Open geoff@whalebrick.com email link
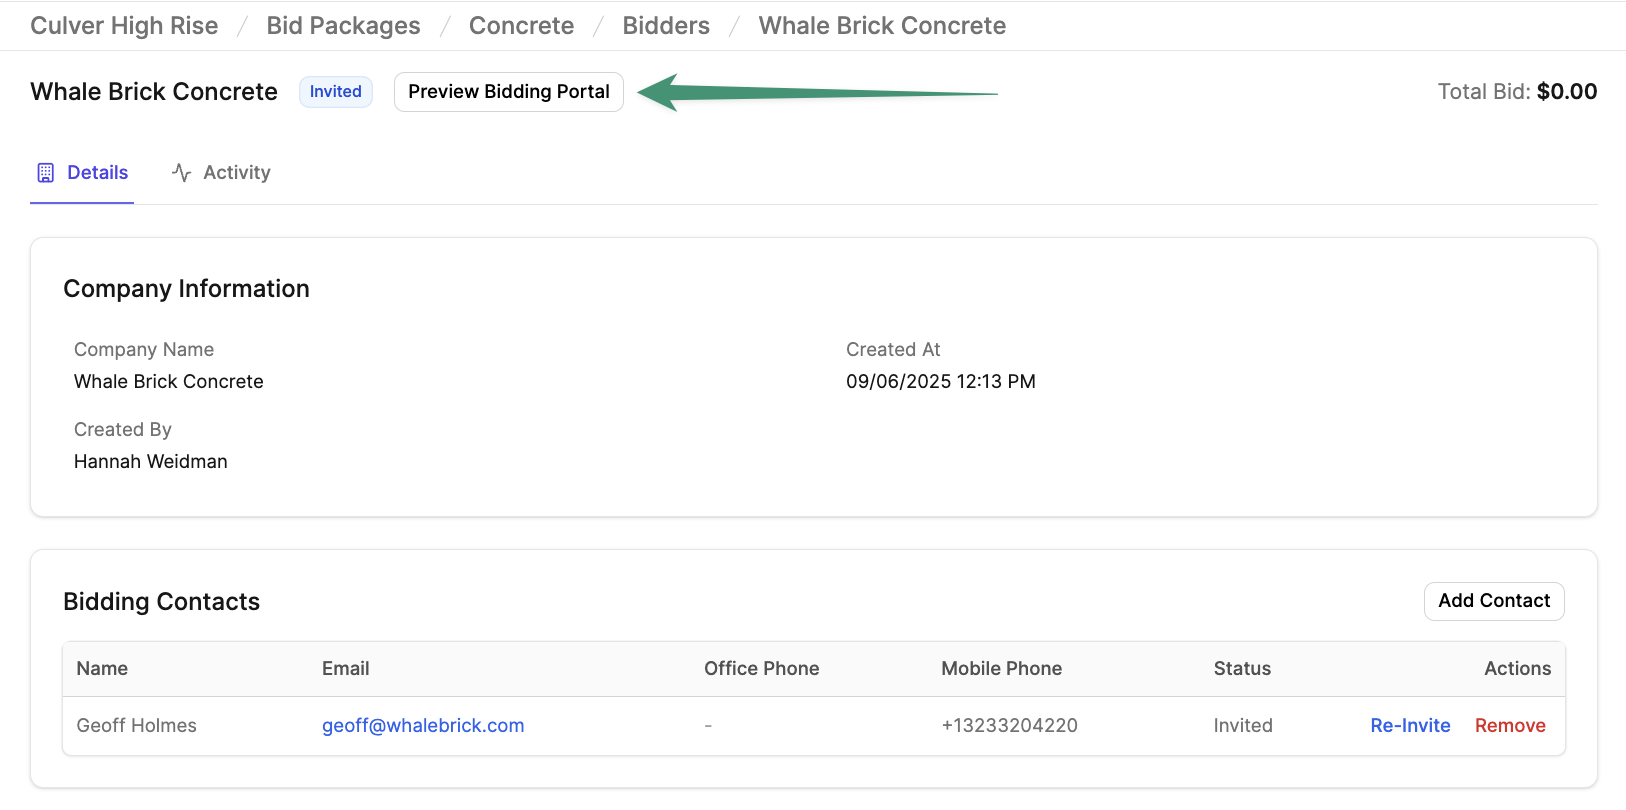The width and height of the screenshot is (1626, 810). point(423,726)
